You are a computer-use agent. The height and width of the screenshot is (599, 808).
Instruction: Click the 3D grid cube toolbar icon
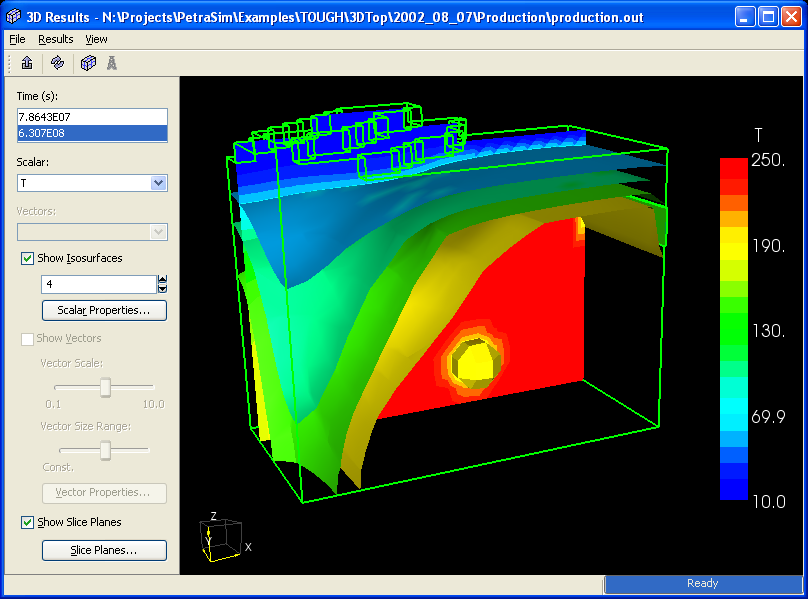88,63
